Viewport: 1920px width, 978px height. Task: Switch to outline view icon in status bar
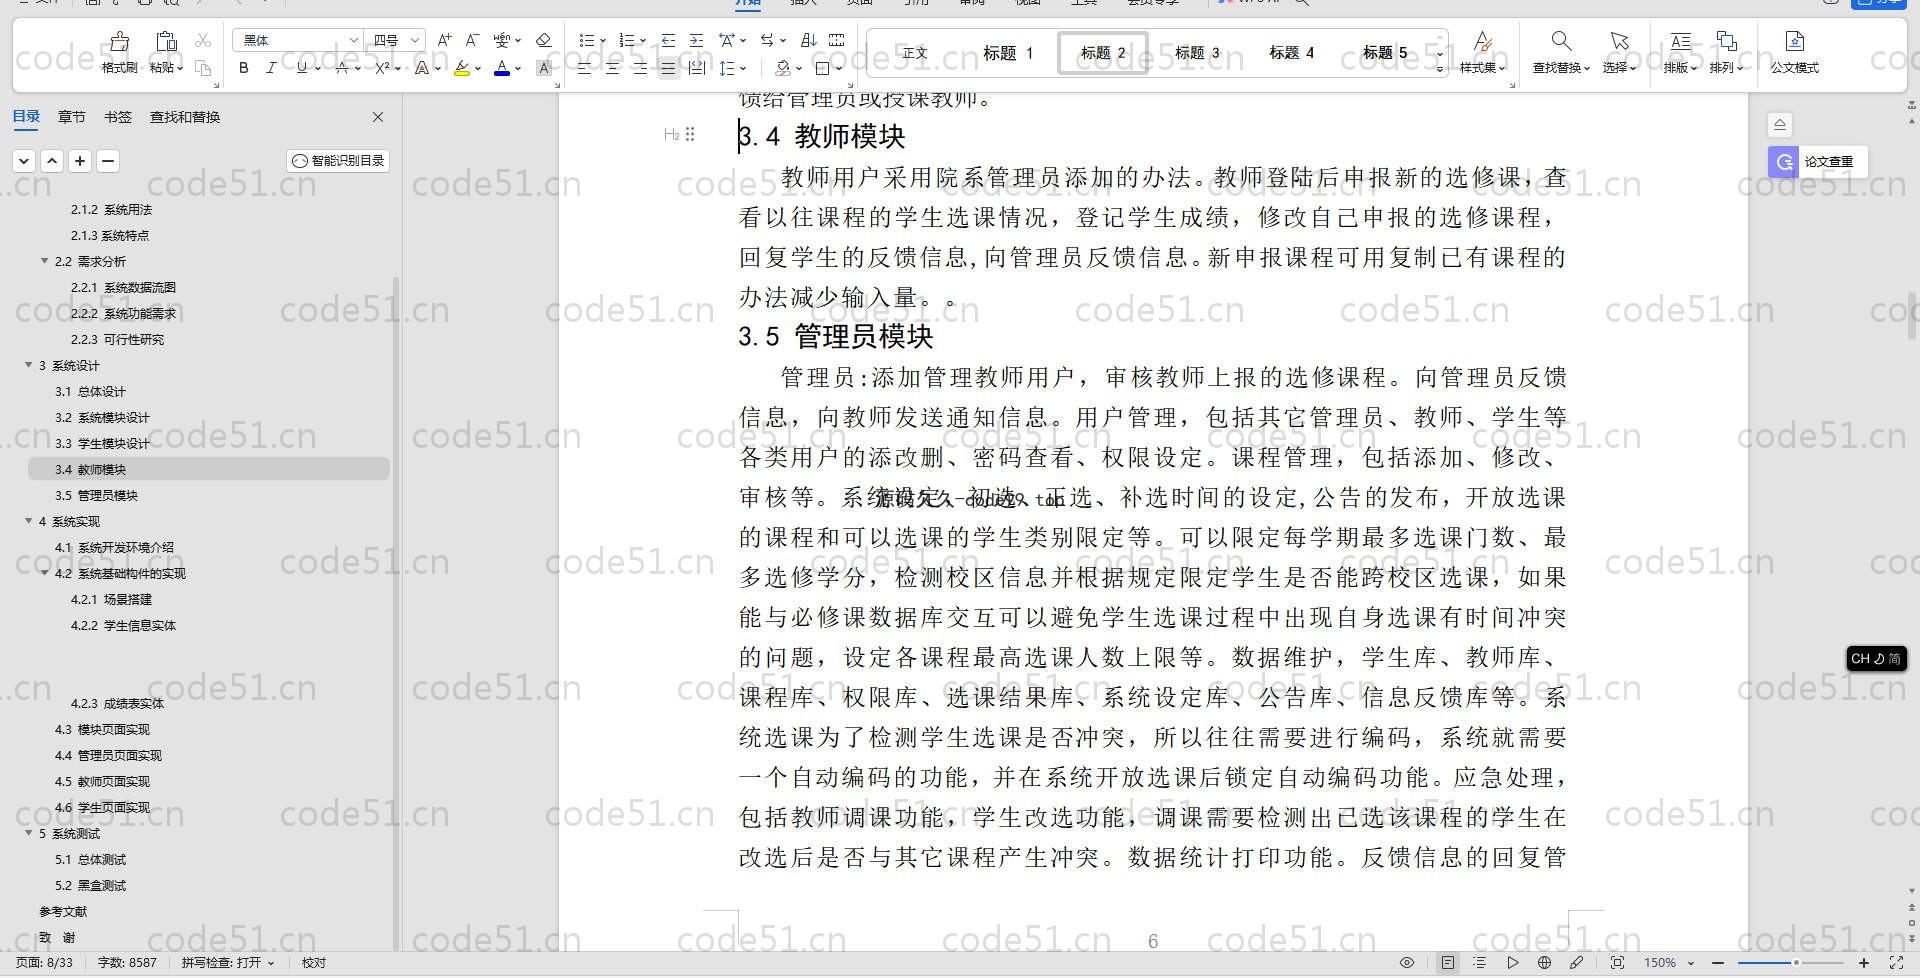(1479, 963)
